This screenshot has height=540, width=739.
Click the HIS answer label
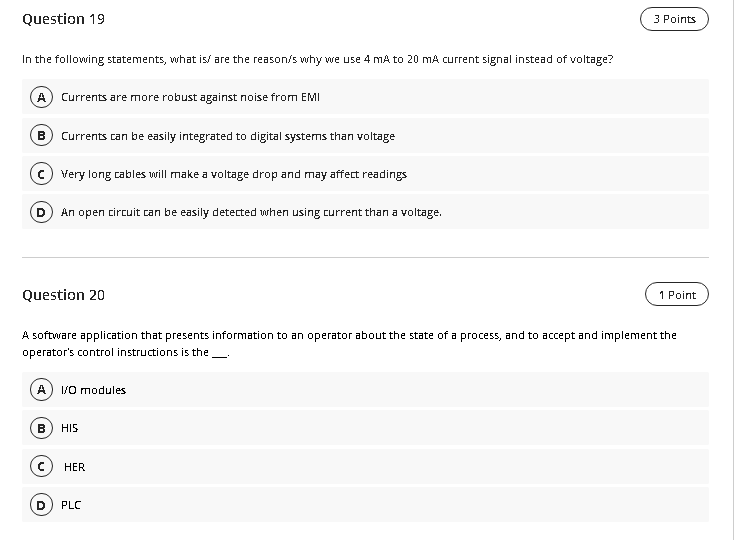point(69,428)
